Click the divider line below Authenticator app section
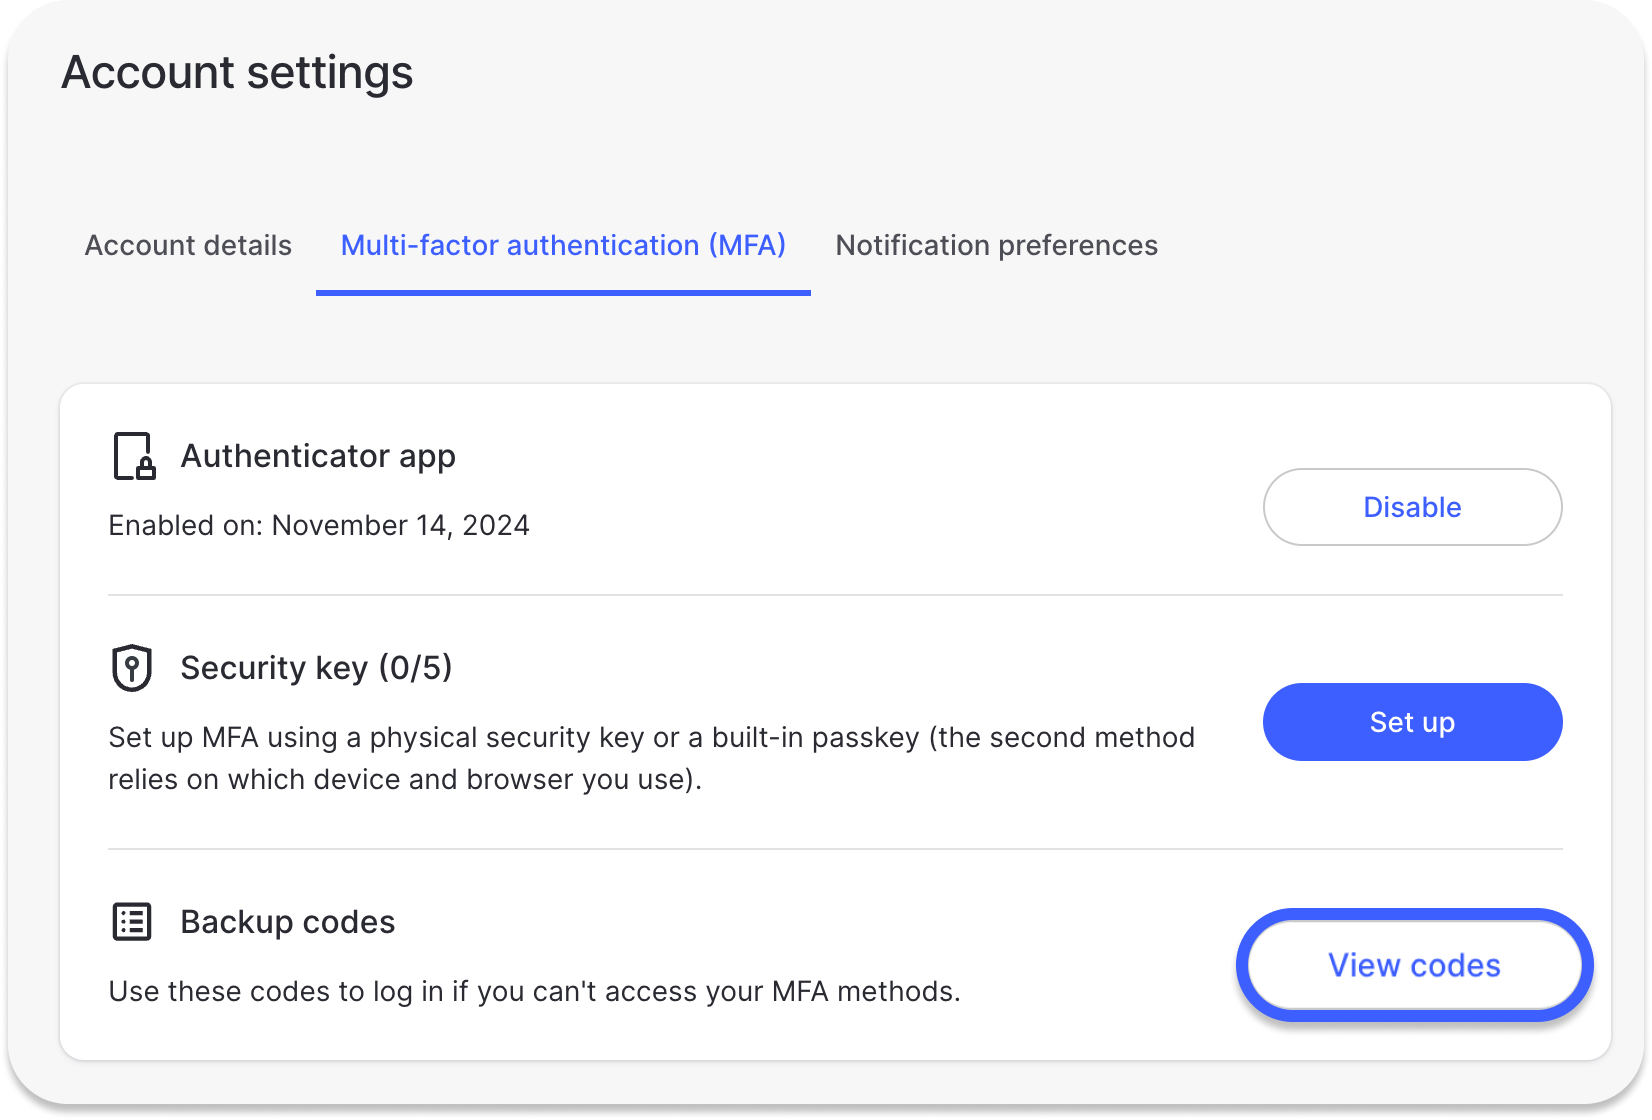 coord(834,595)
